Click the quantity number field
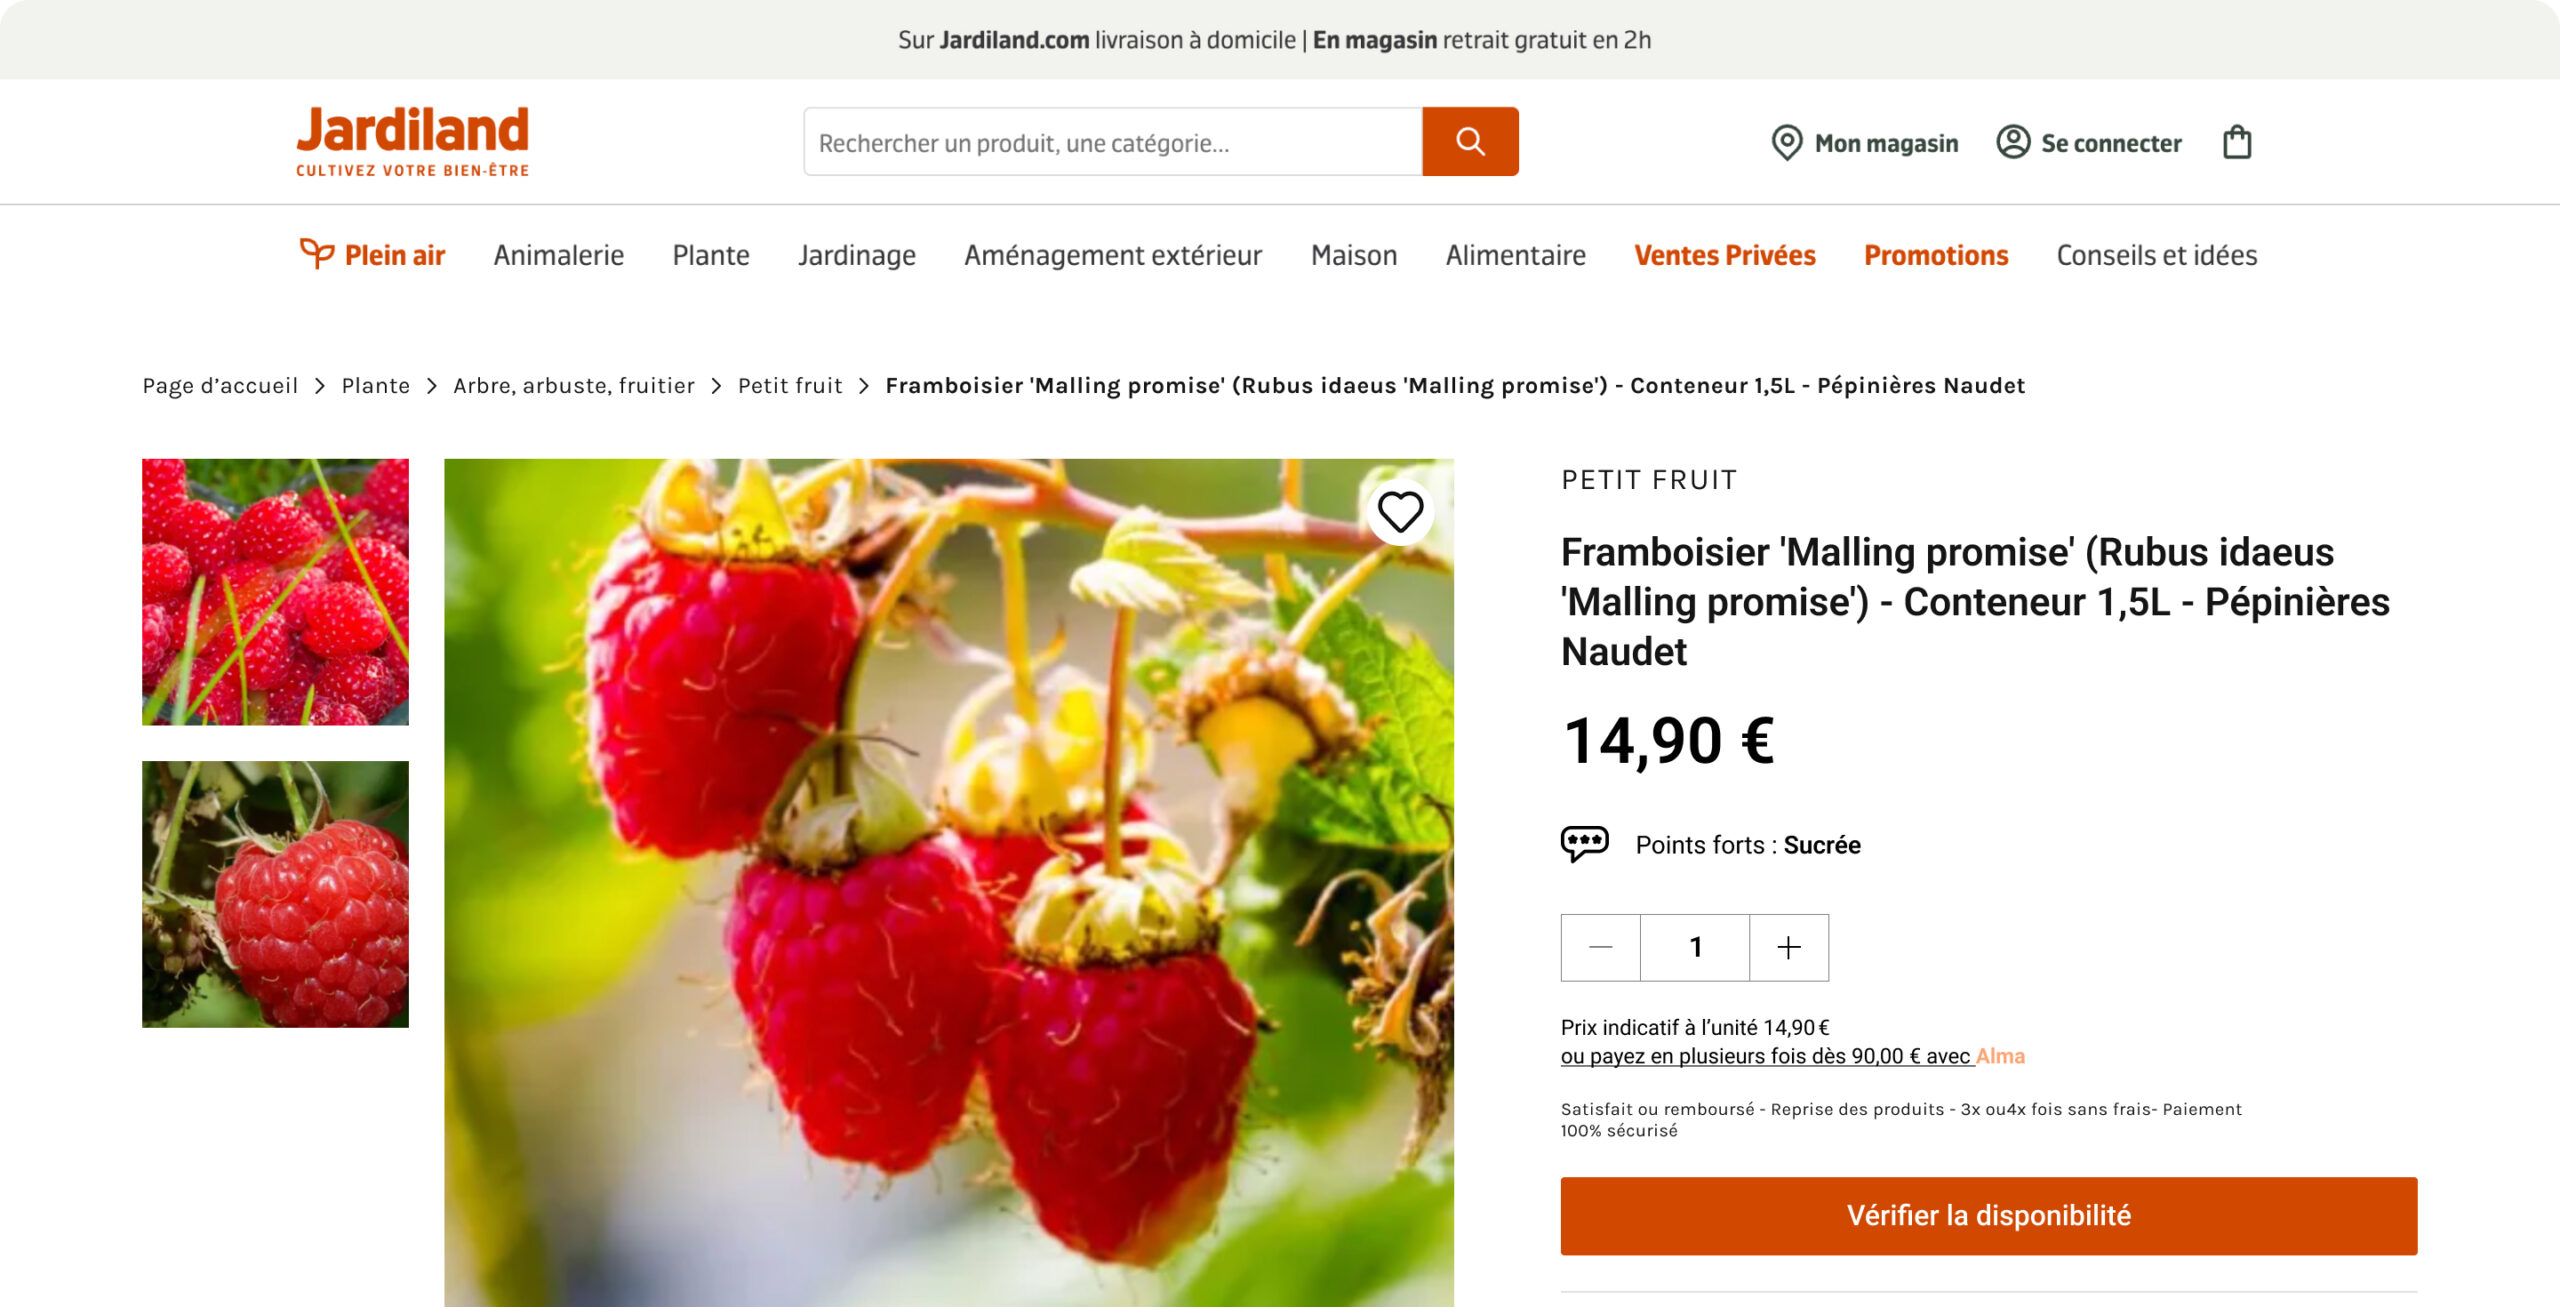 point(1695,947)
